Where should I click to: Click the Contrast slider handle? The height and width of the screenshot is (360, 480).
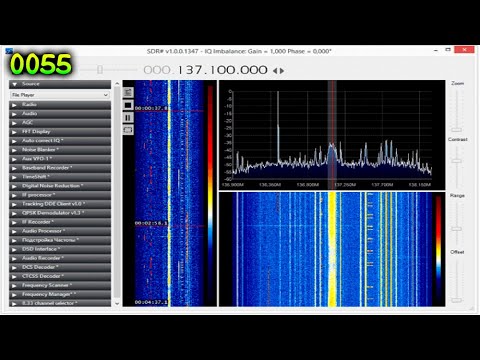pyautogui.click(x=456, y=161)
